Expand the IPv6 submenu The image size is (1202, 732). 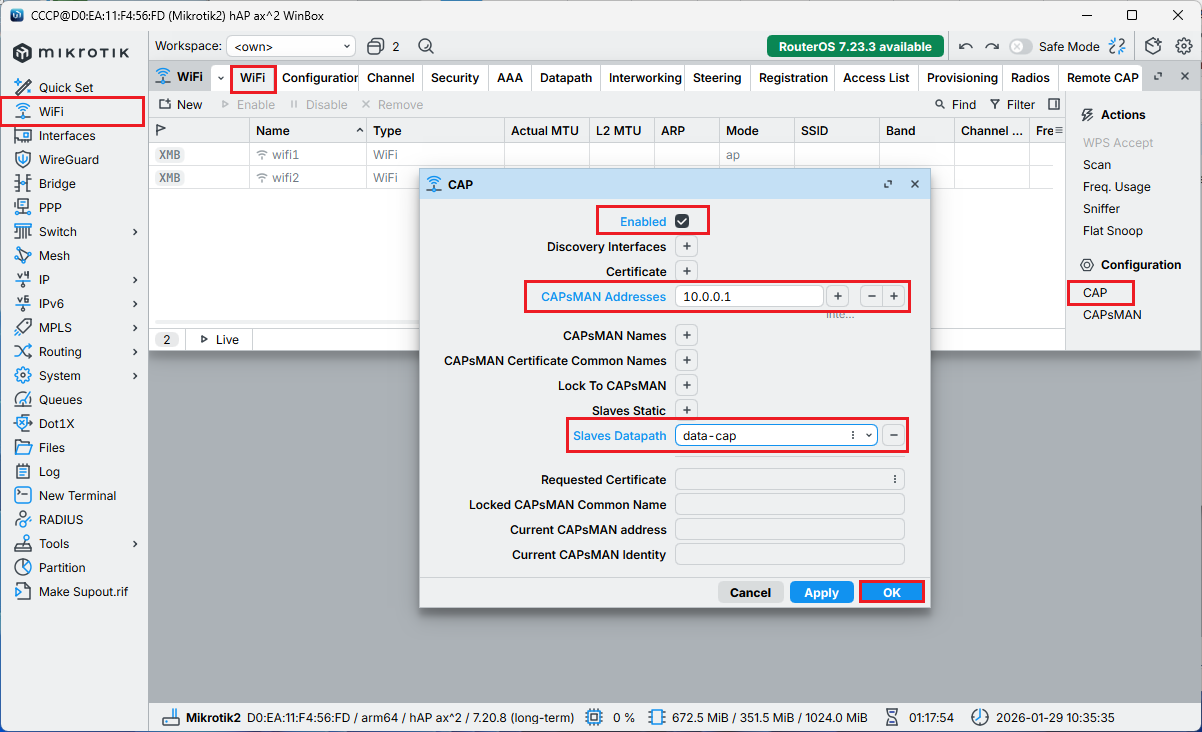tap(135, 303)
